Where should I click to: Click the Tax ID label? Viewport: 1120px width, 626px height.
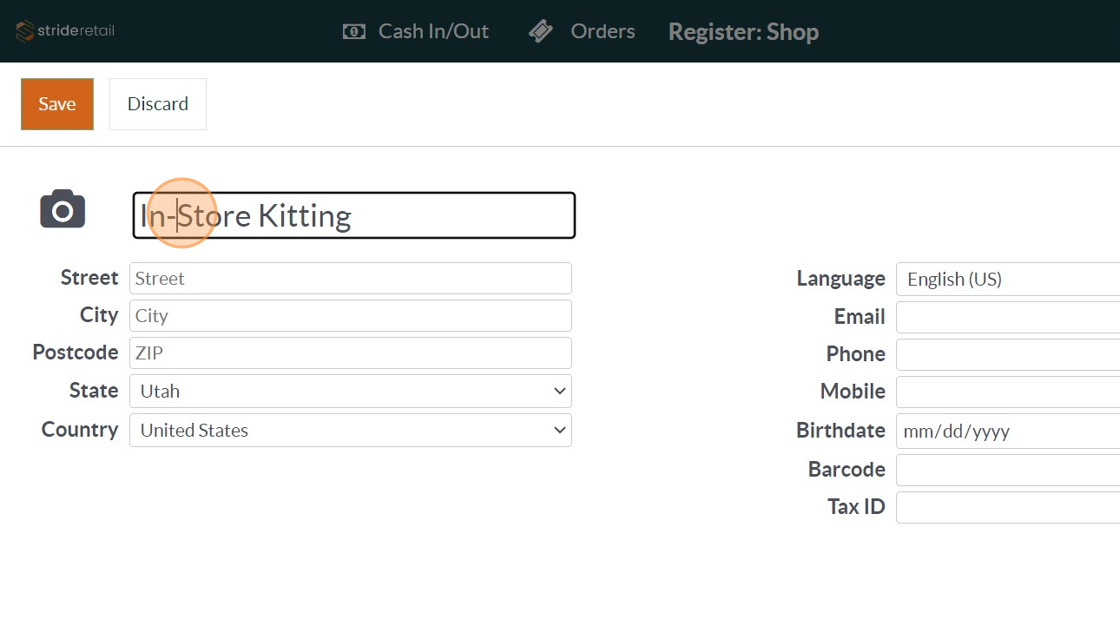(x=856, y=507)
